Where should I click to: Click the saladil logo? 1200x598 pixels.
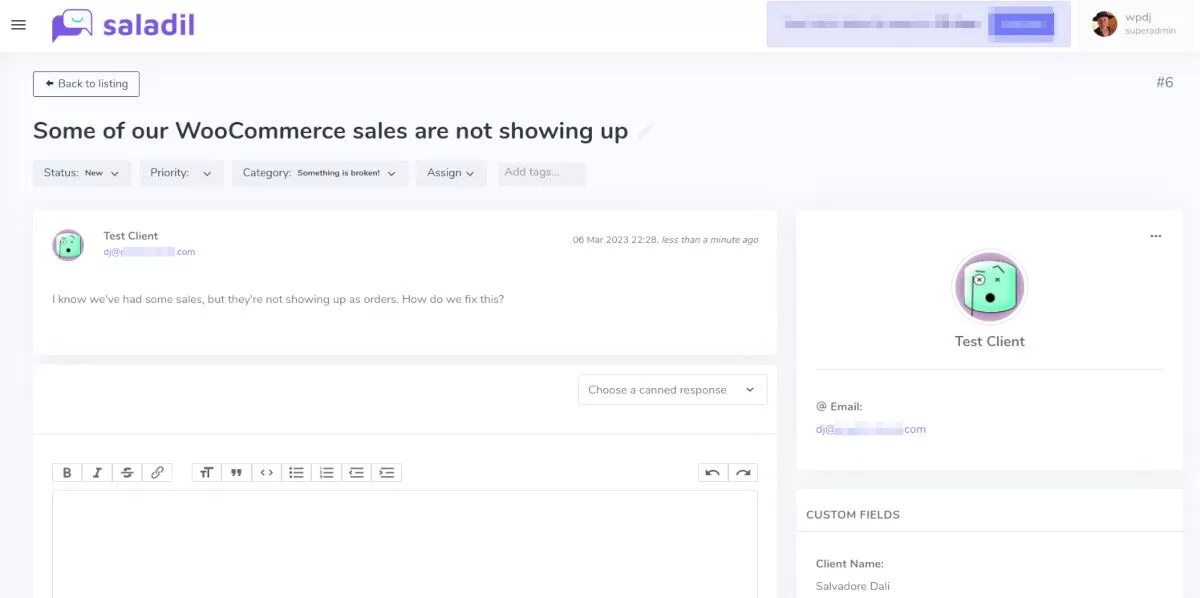point(123,25)
